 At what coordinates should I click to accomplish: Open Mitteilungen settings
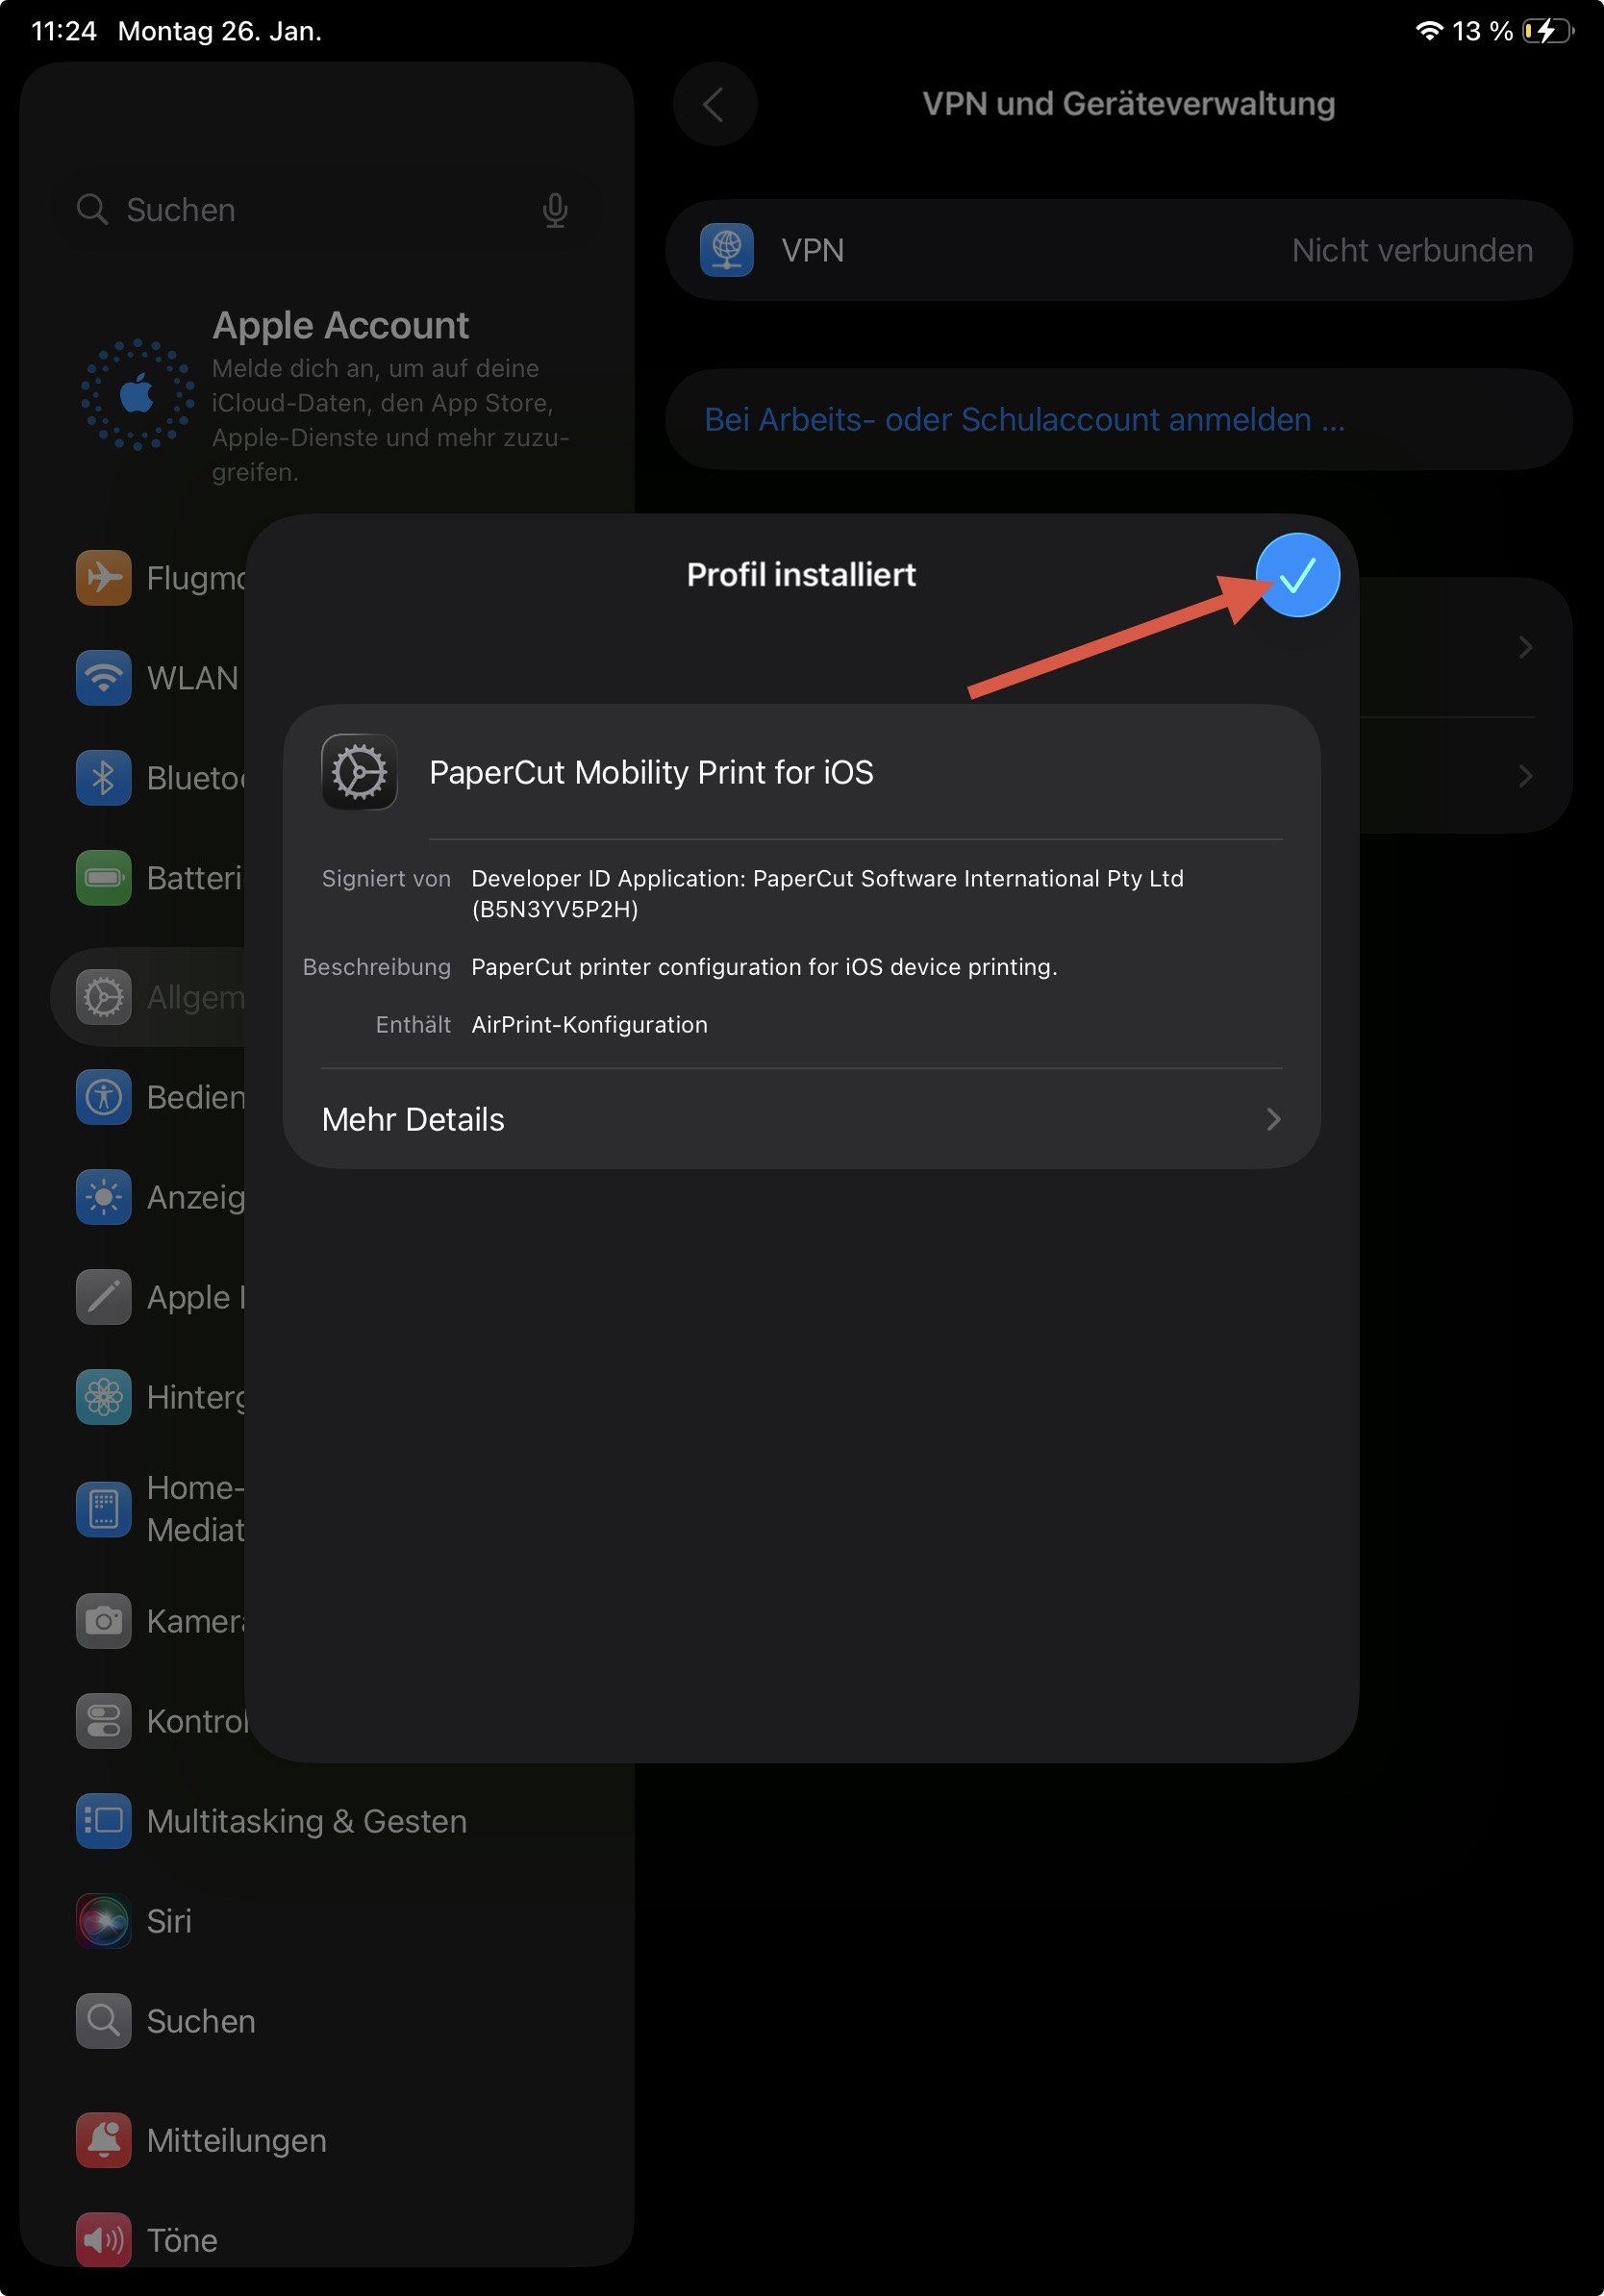[236, 2140]
